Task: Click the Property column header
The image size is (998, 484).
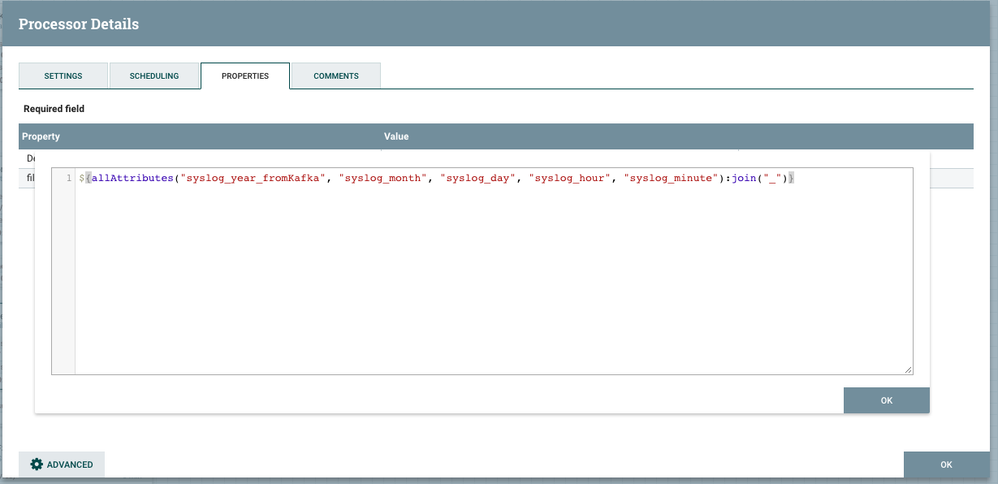Action: pyautogui.click(x=42, y=136)
